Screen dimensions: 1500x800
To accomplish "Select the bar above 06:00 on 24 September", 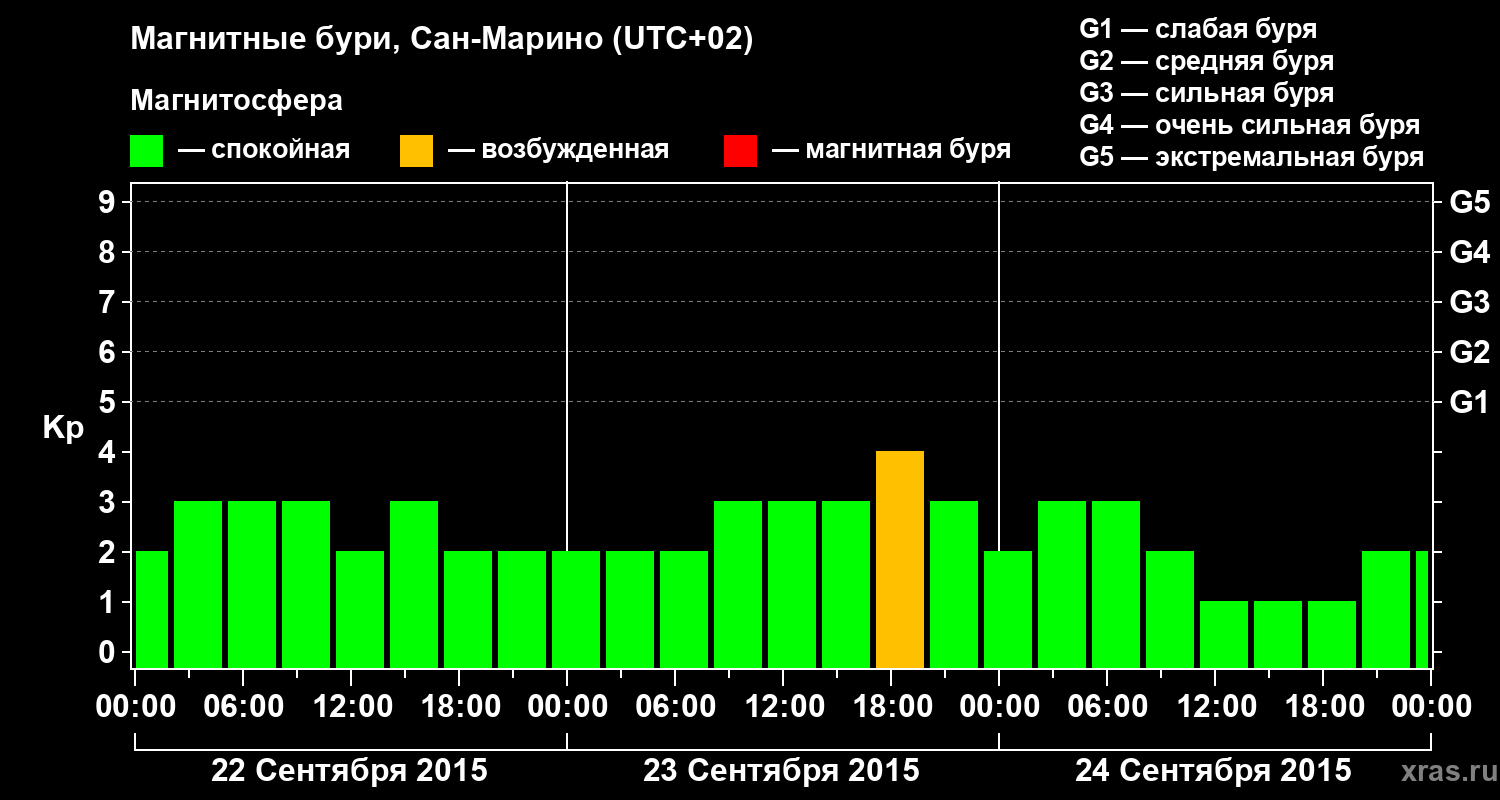I will tap(1116, 585).
